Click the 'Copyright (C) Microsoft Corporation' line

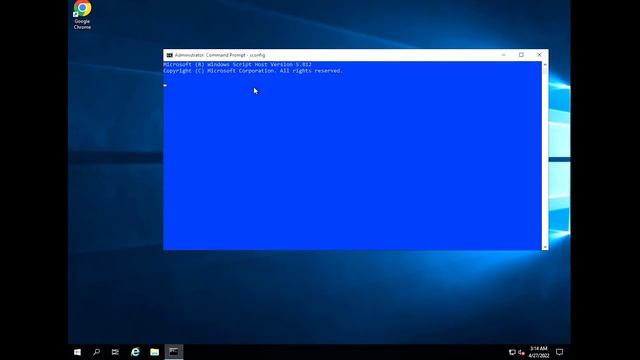[253, 71]
